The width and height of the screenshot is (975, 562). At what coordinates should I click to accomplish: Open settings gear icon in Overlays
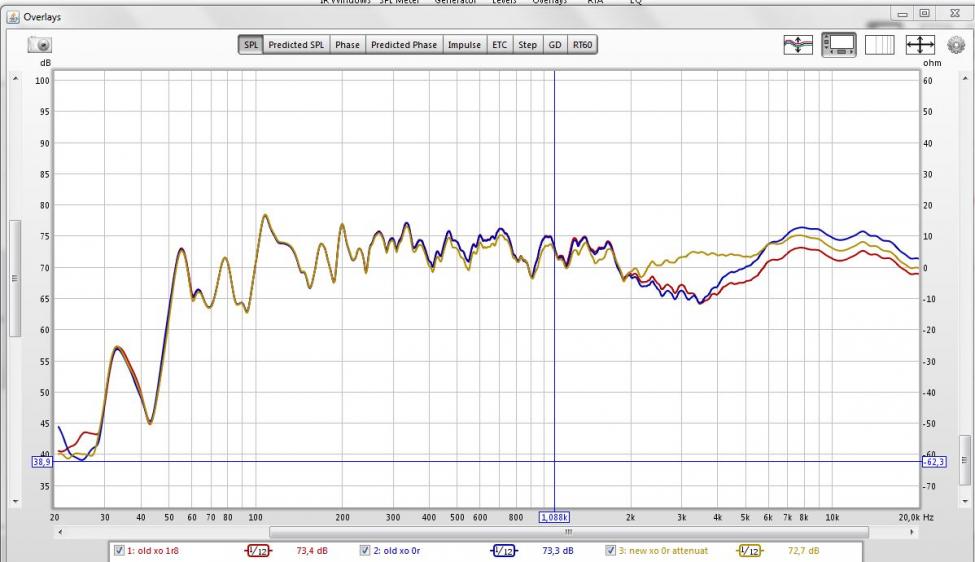pyautogui.click(x=956, y=45)
